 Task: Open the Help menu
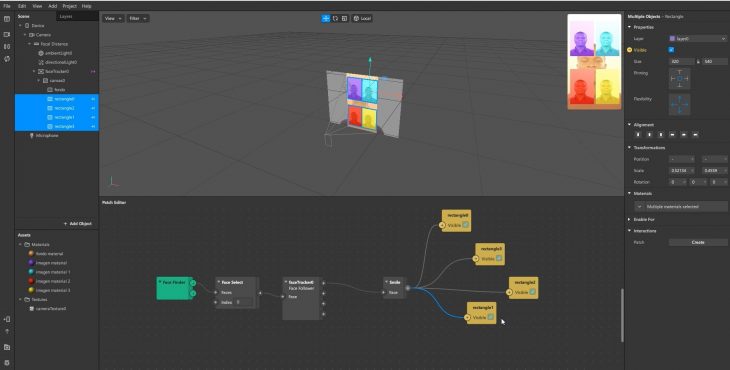click(87, 6)
